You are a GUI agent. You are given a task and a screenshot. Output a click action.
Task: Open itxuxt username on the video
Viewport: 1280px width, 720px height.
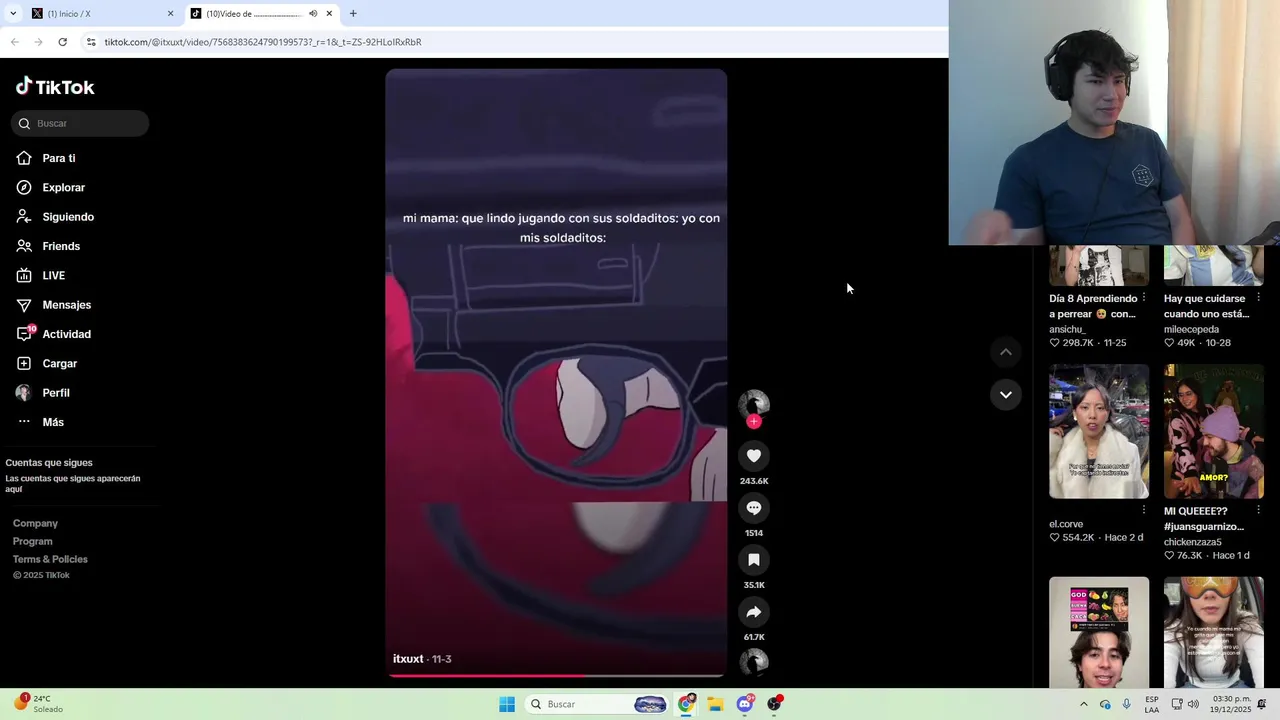pos(408,659)
